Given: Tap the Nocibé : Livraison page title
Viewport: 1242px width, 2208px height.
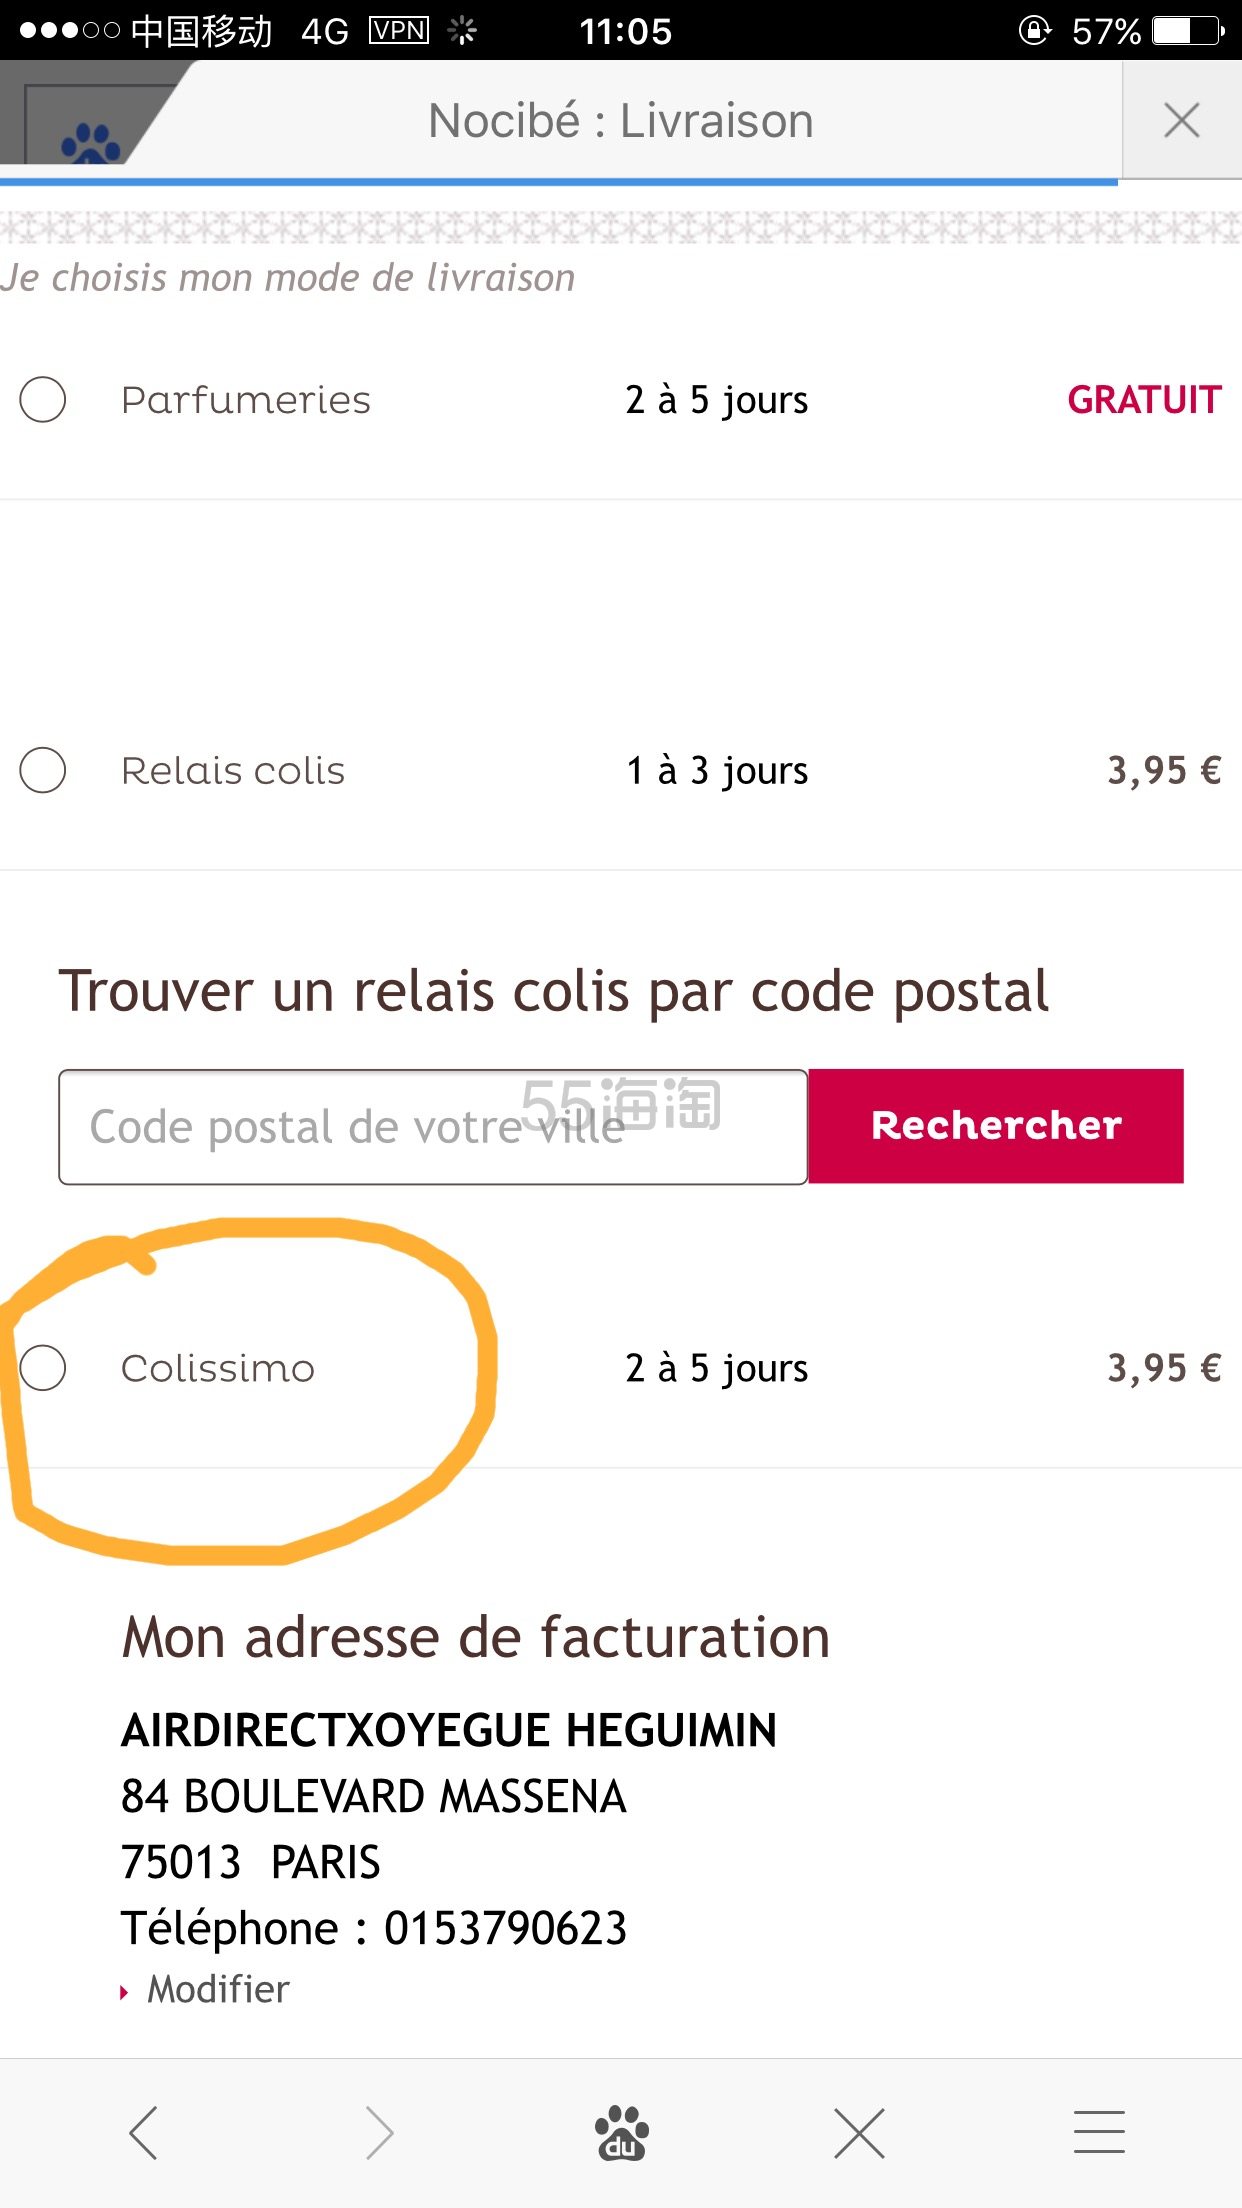Looking at the screenshot, I should point(620,121).
